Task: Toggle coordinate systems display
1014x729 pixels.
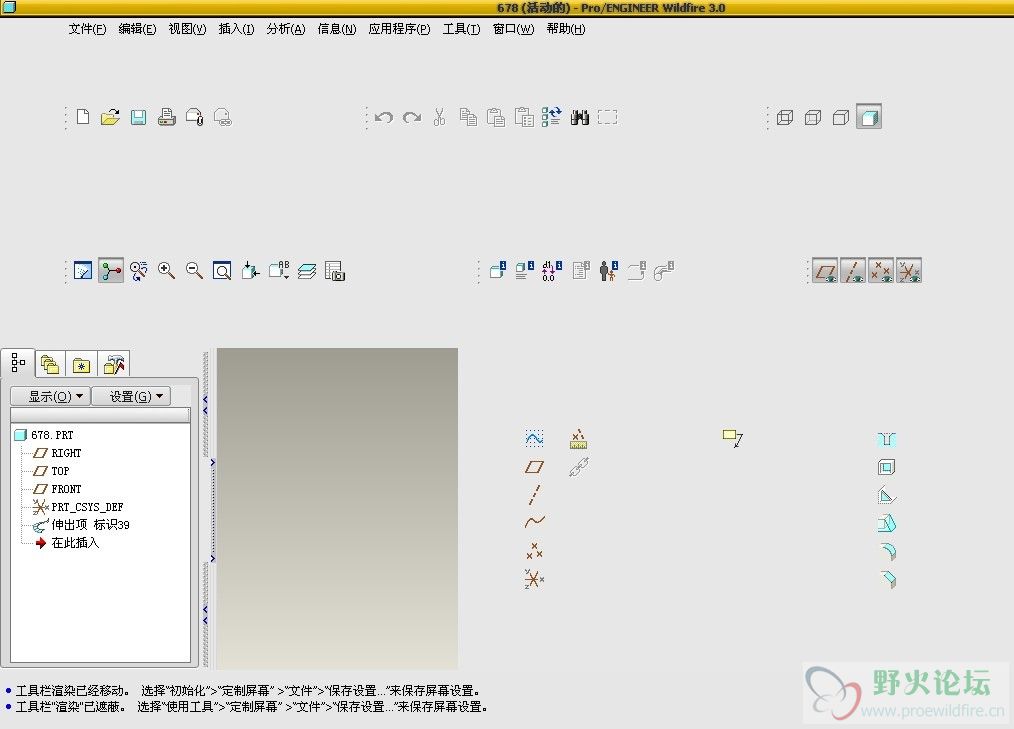Action: (x=909, y=270)
